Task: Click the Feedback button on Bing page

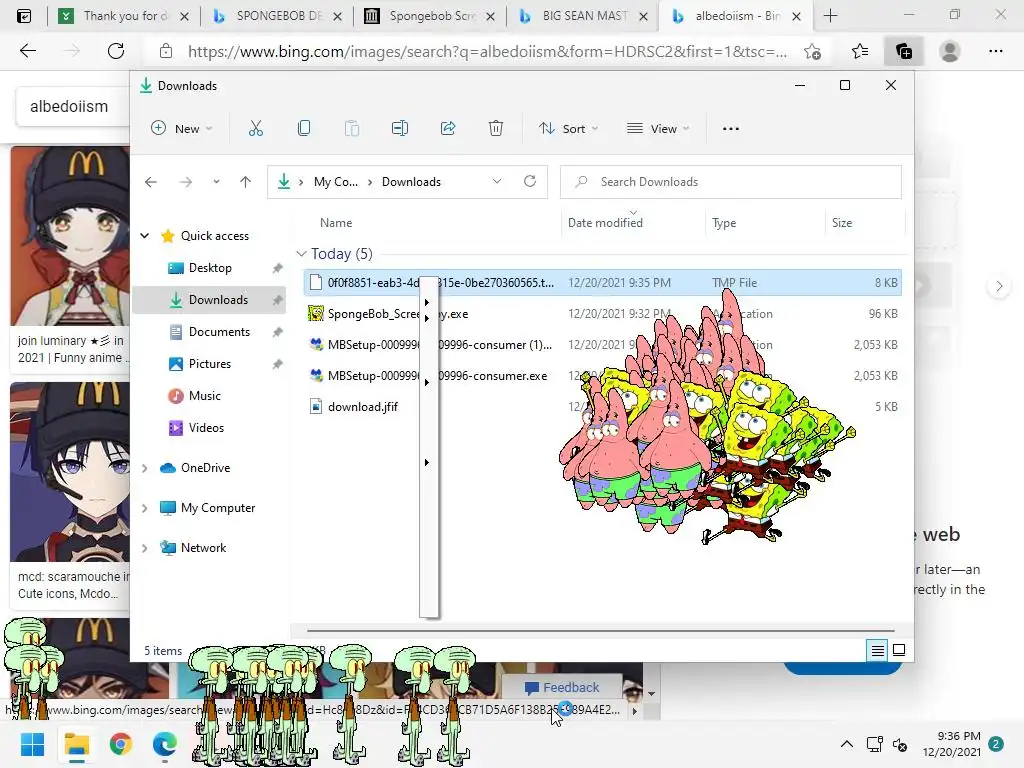Action: 562,688
